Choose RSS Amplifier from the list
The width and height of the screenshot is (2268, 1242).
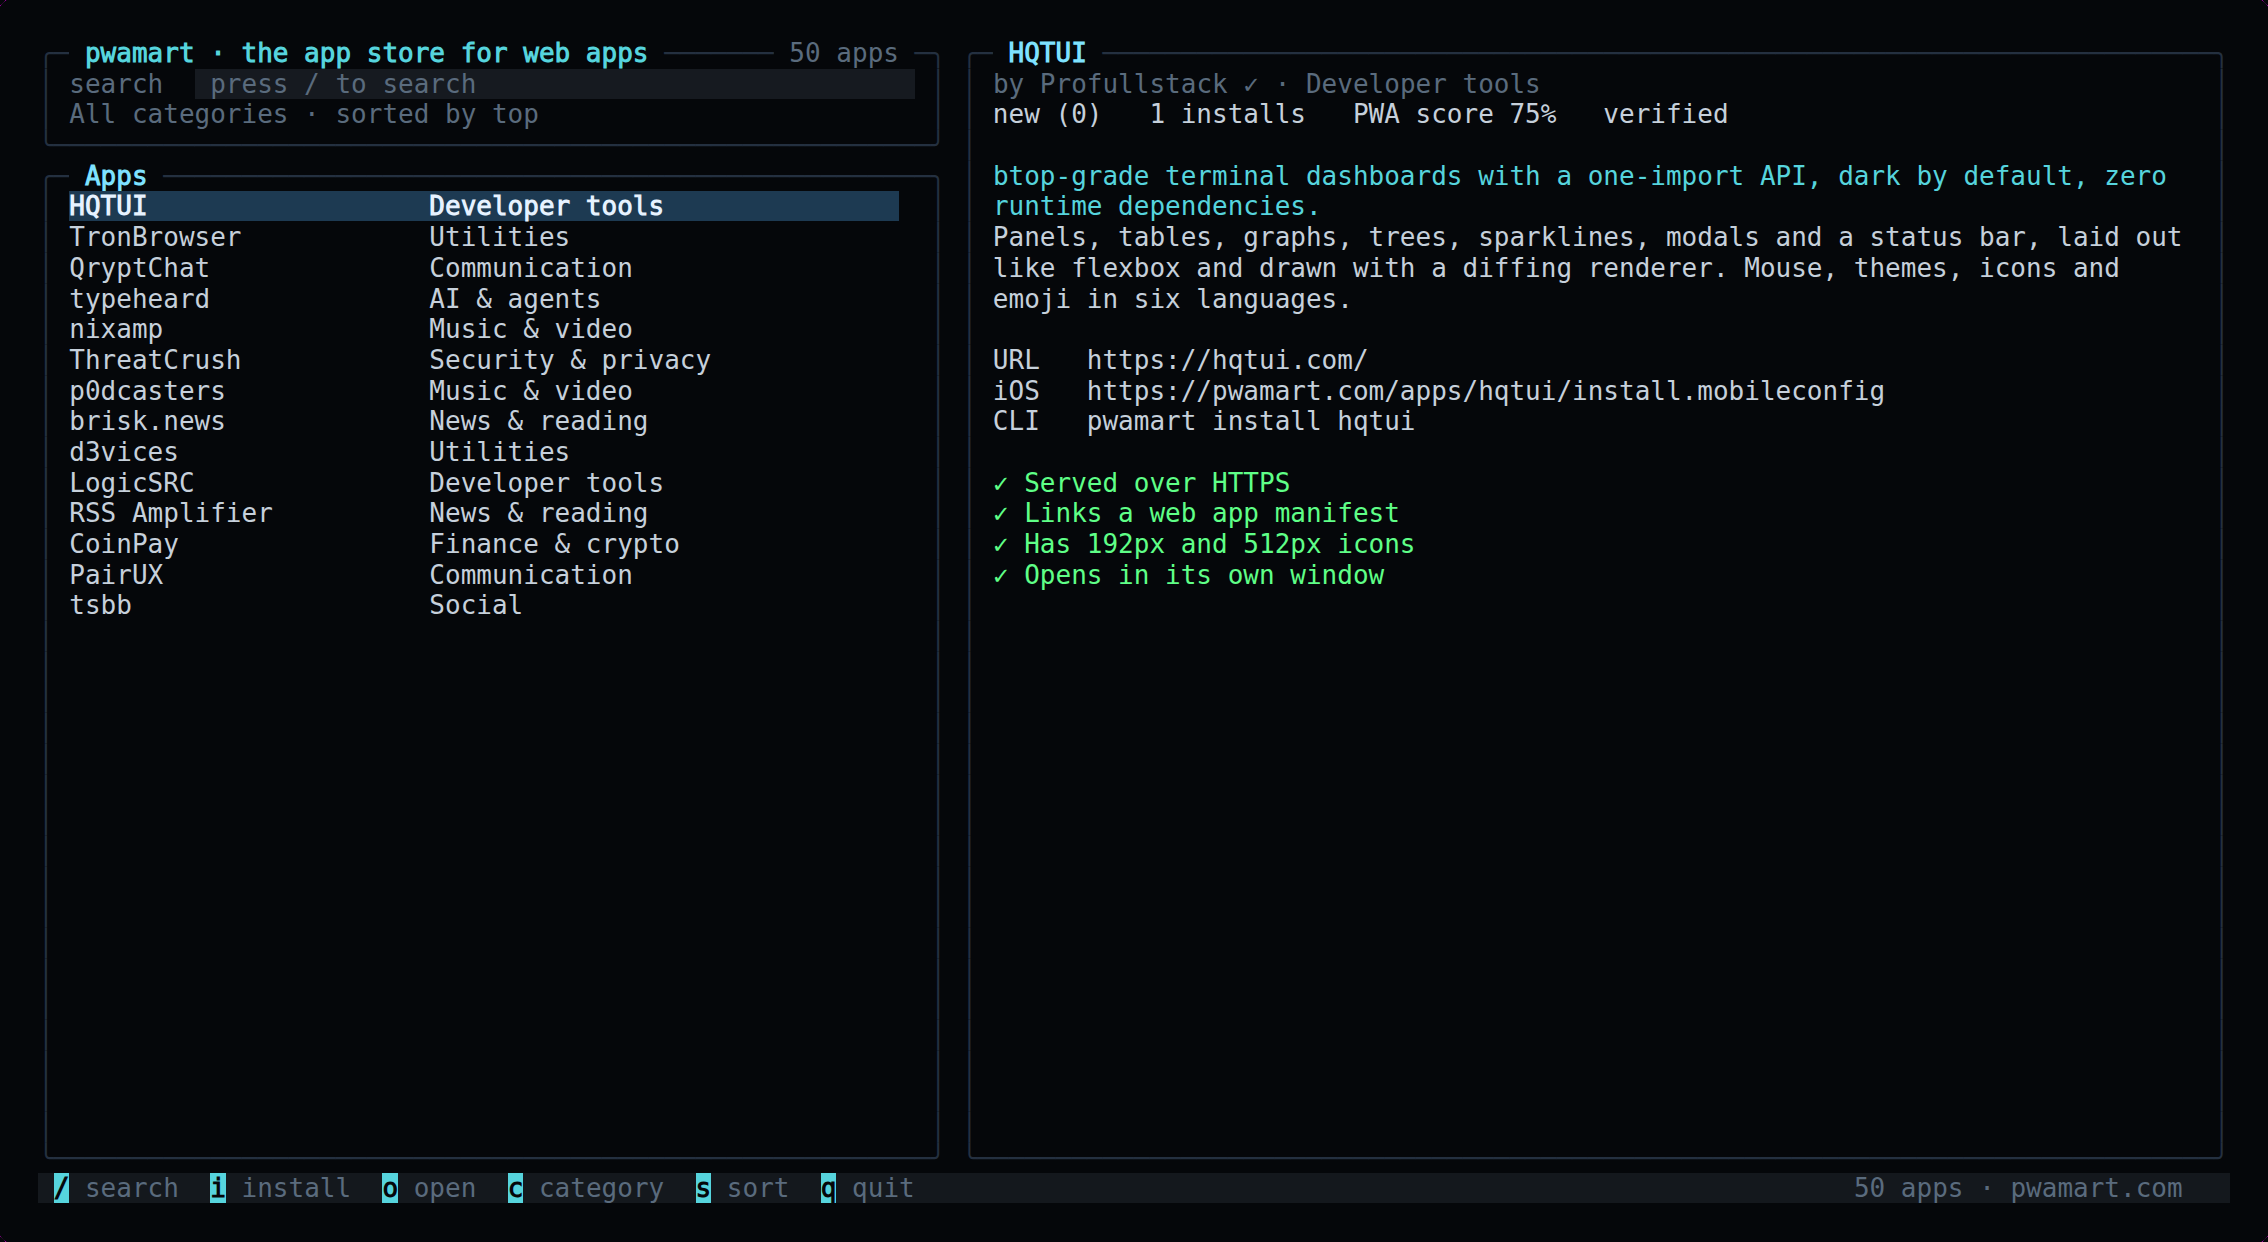pos(484,513)
